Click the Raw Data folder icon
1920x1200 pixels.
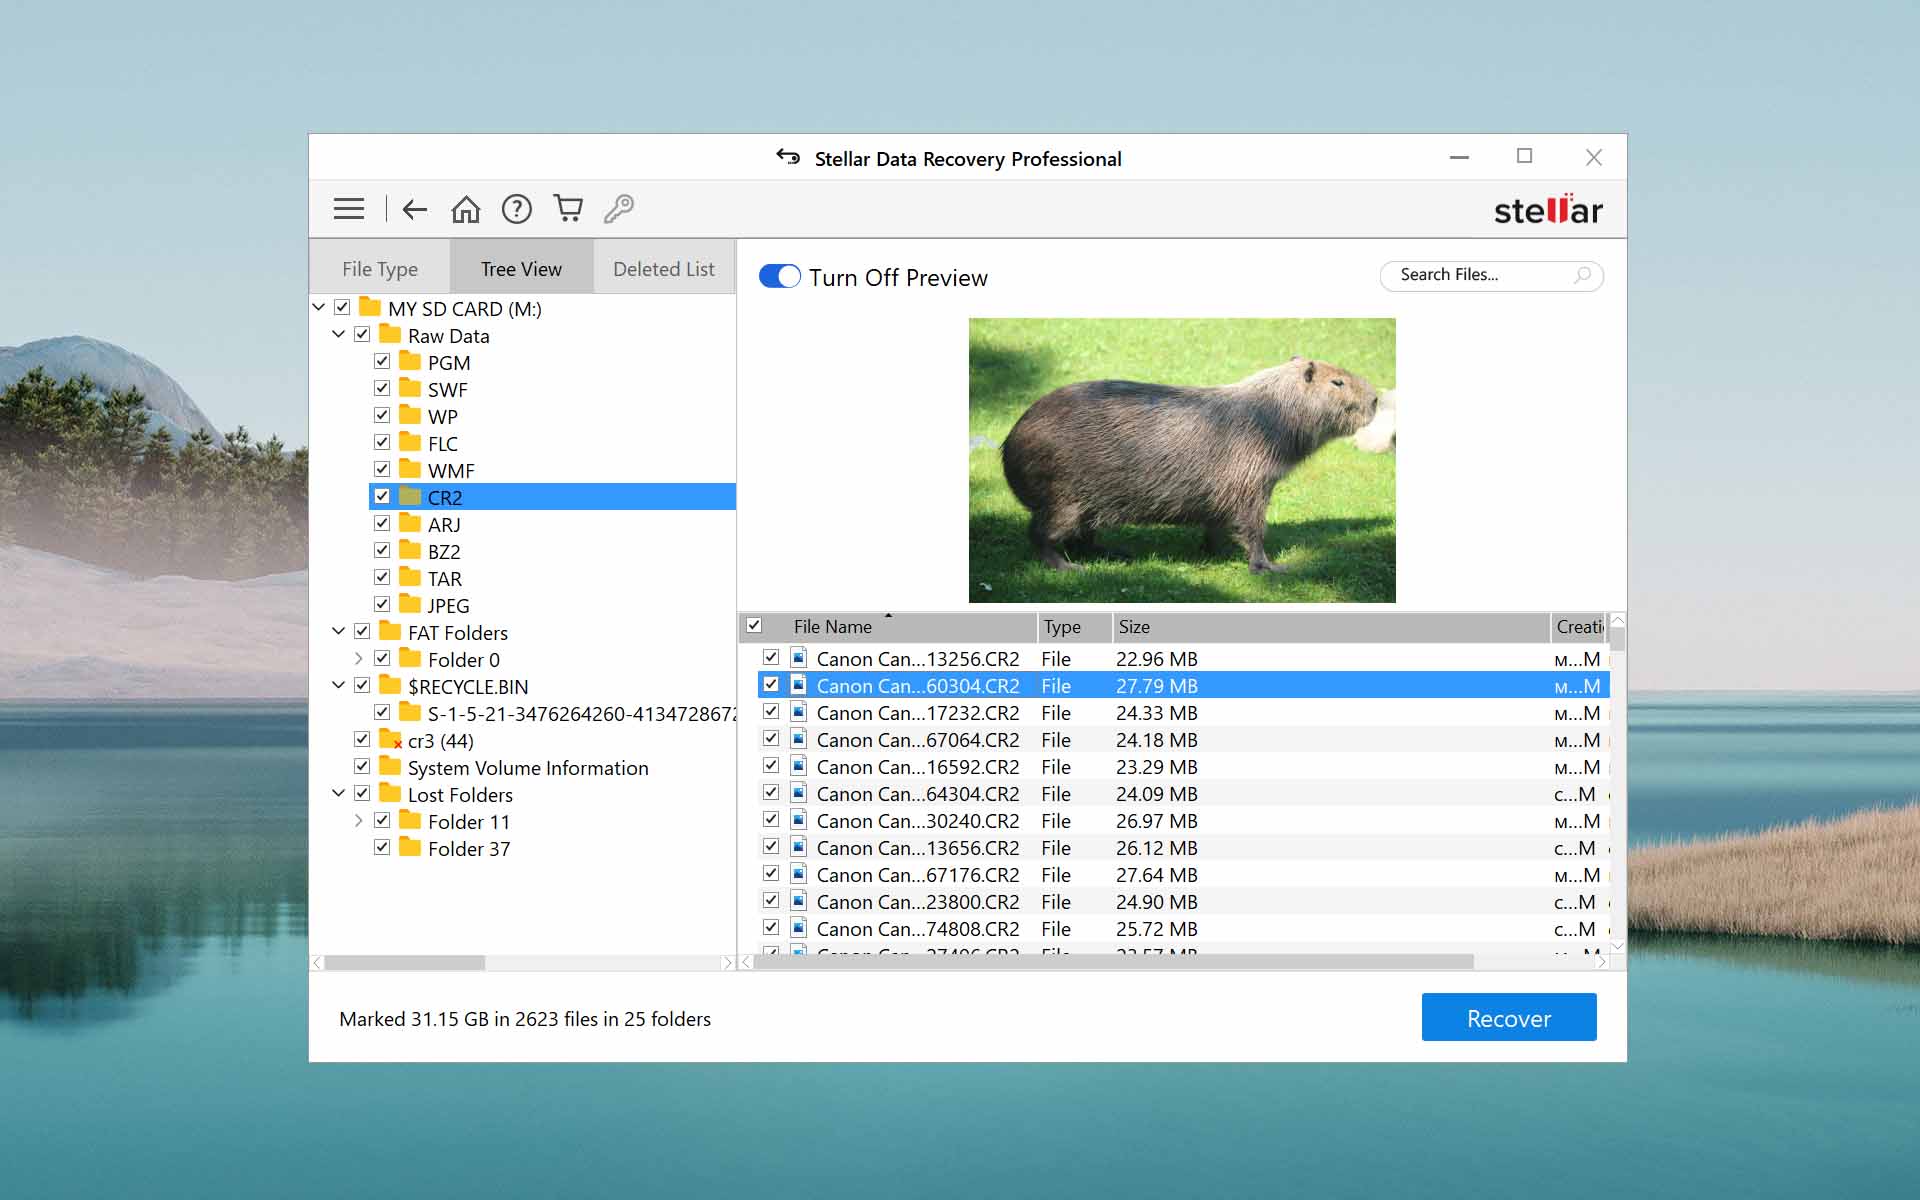pyautogui.click(x=390, y=334)
